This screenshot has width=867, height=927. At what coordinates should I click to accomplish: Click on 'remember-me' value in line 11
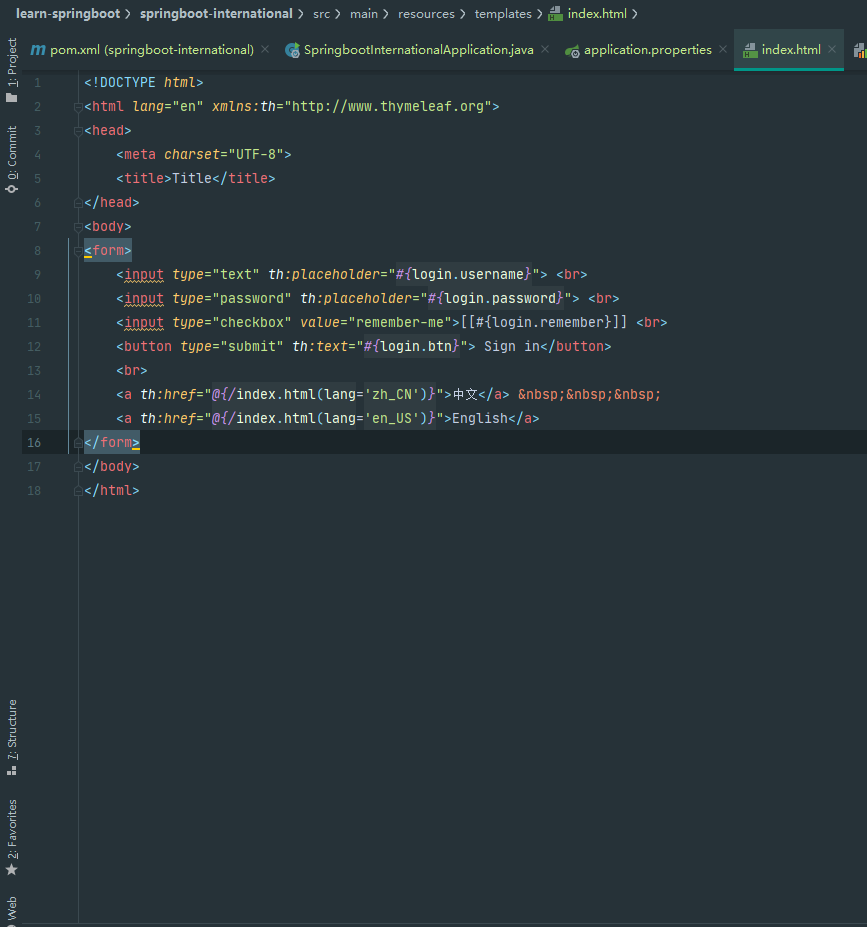[400, 322]
